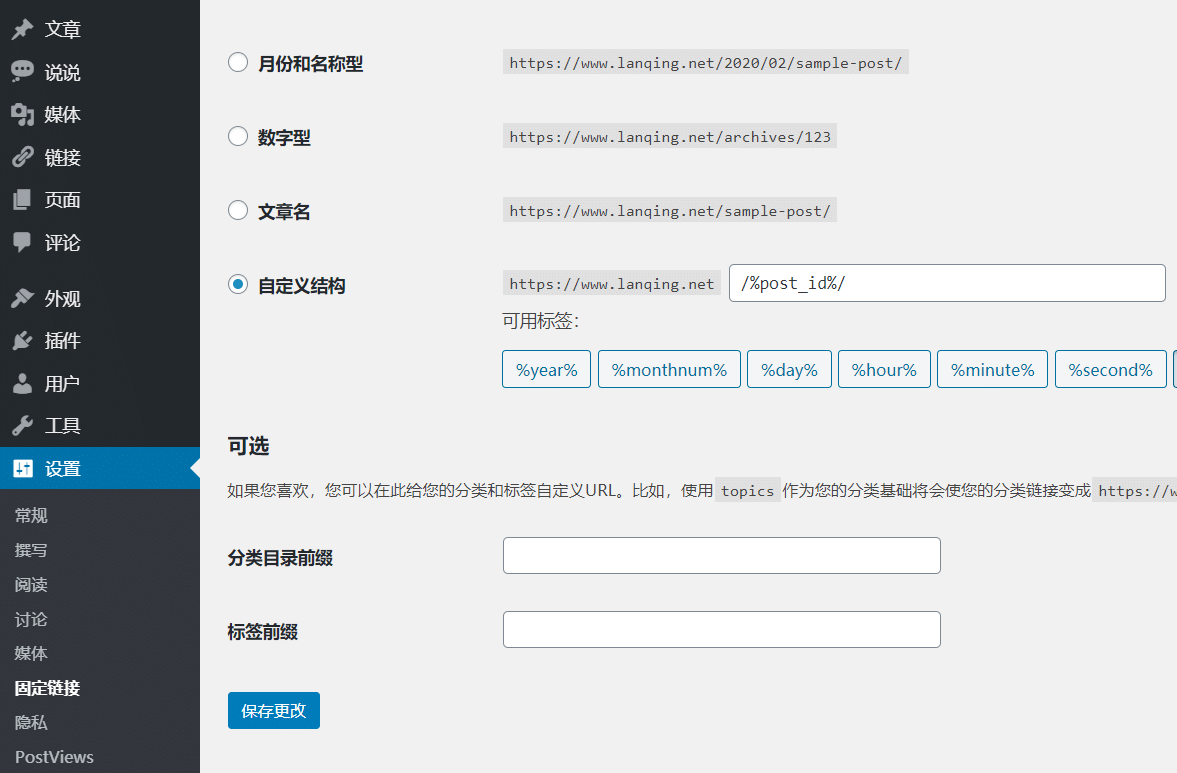The width and height of the screenshot is (1177, 773).
Task: Open the 隐私 settings submenu
Action: [x=30, y=722]
